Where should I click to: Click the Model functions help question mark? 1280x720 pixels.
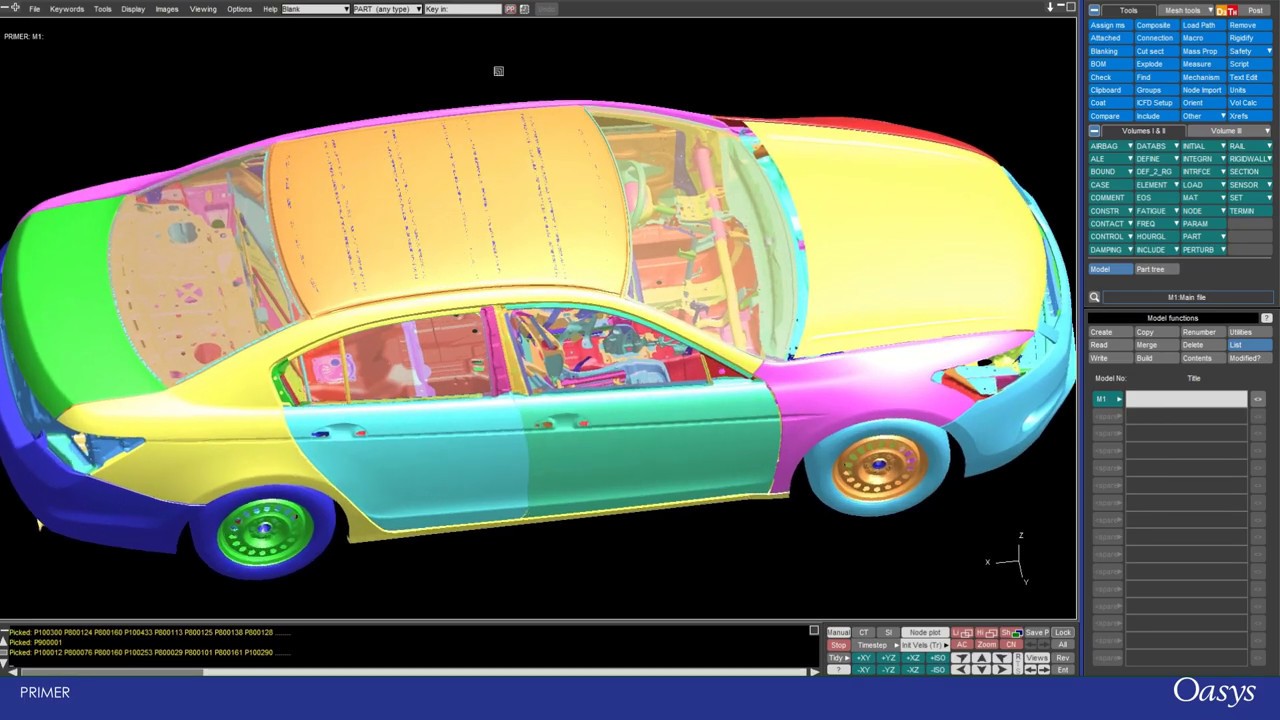(1266, 318)
